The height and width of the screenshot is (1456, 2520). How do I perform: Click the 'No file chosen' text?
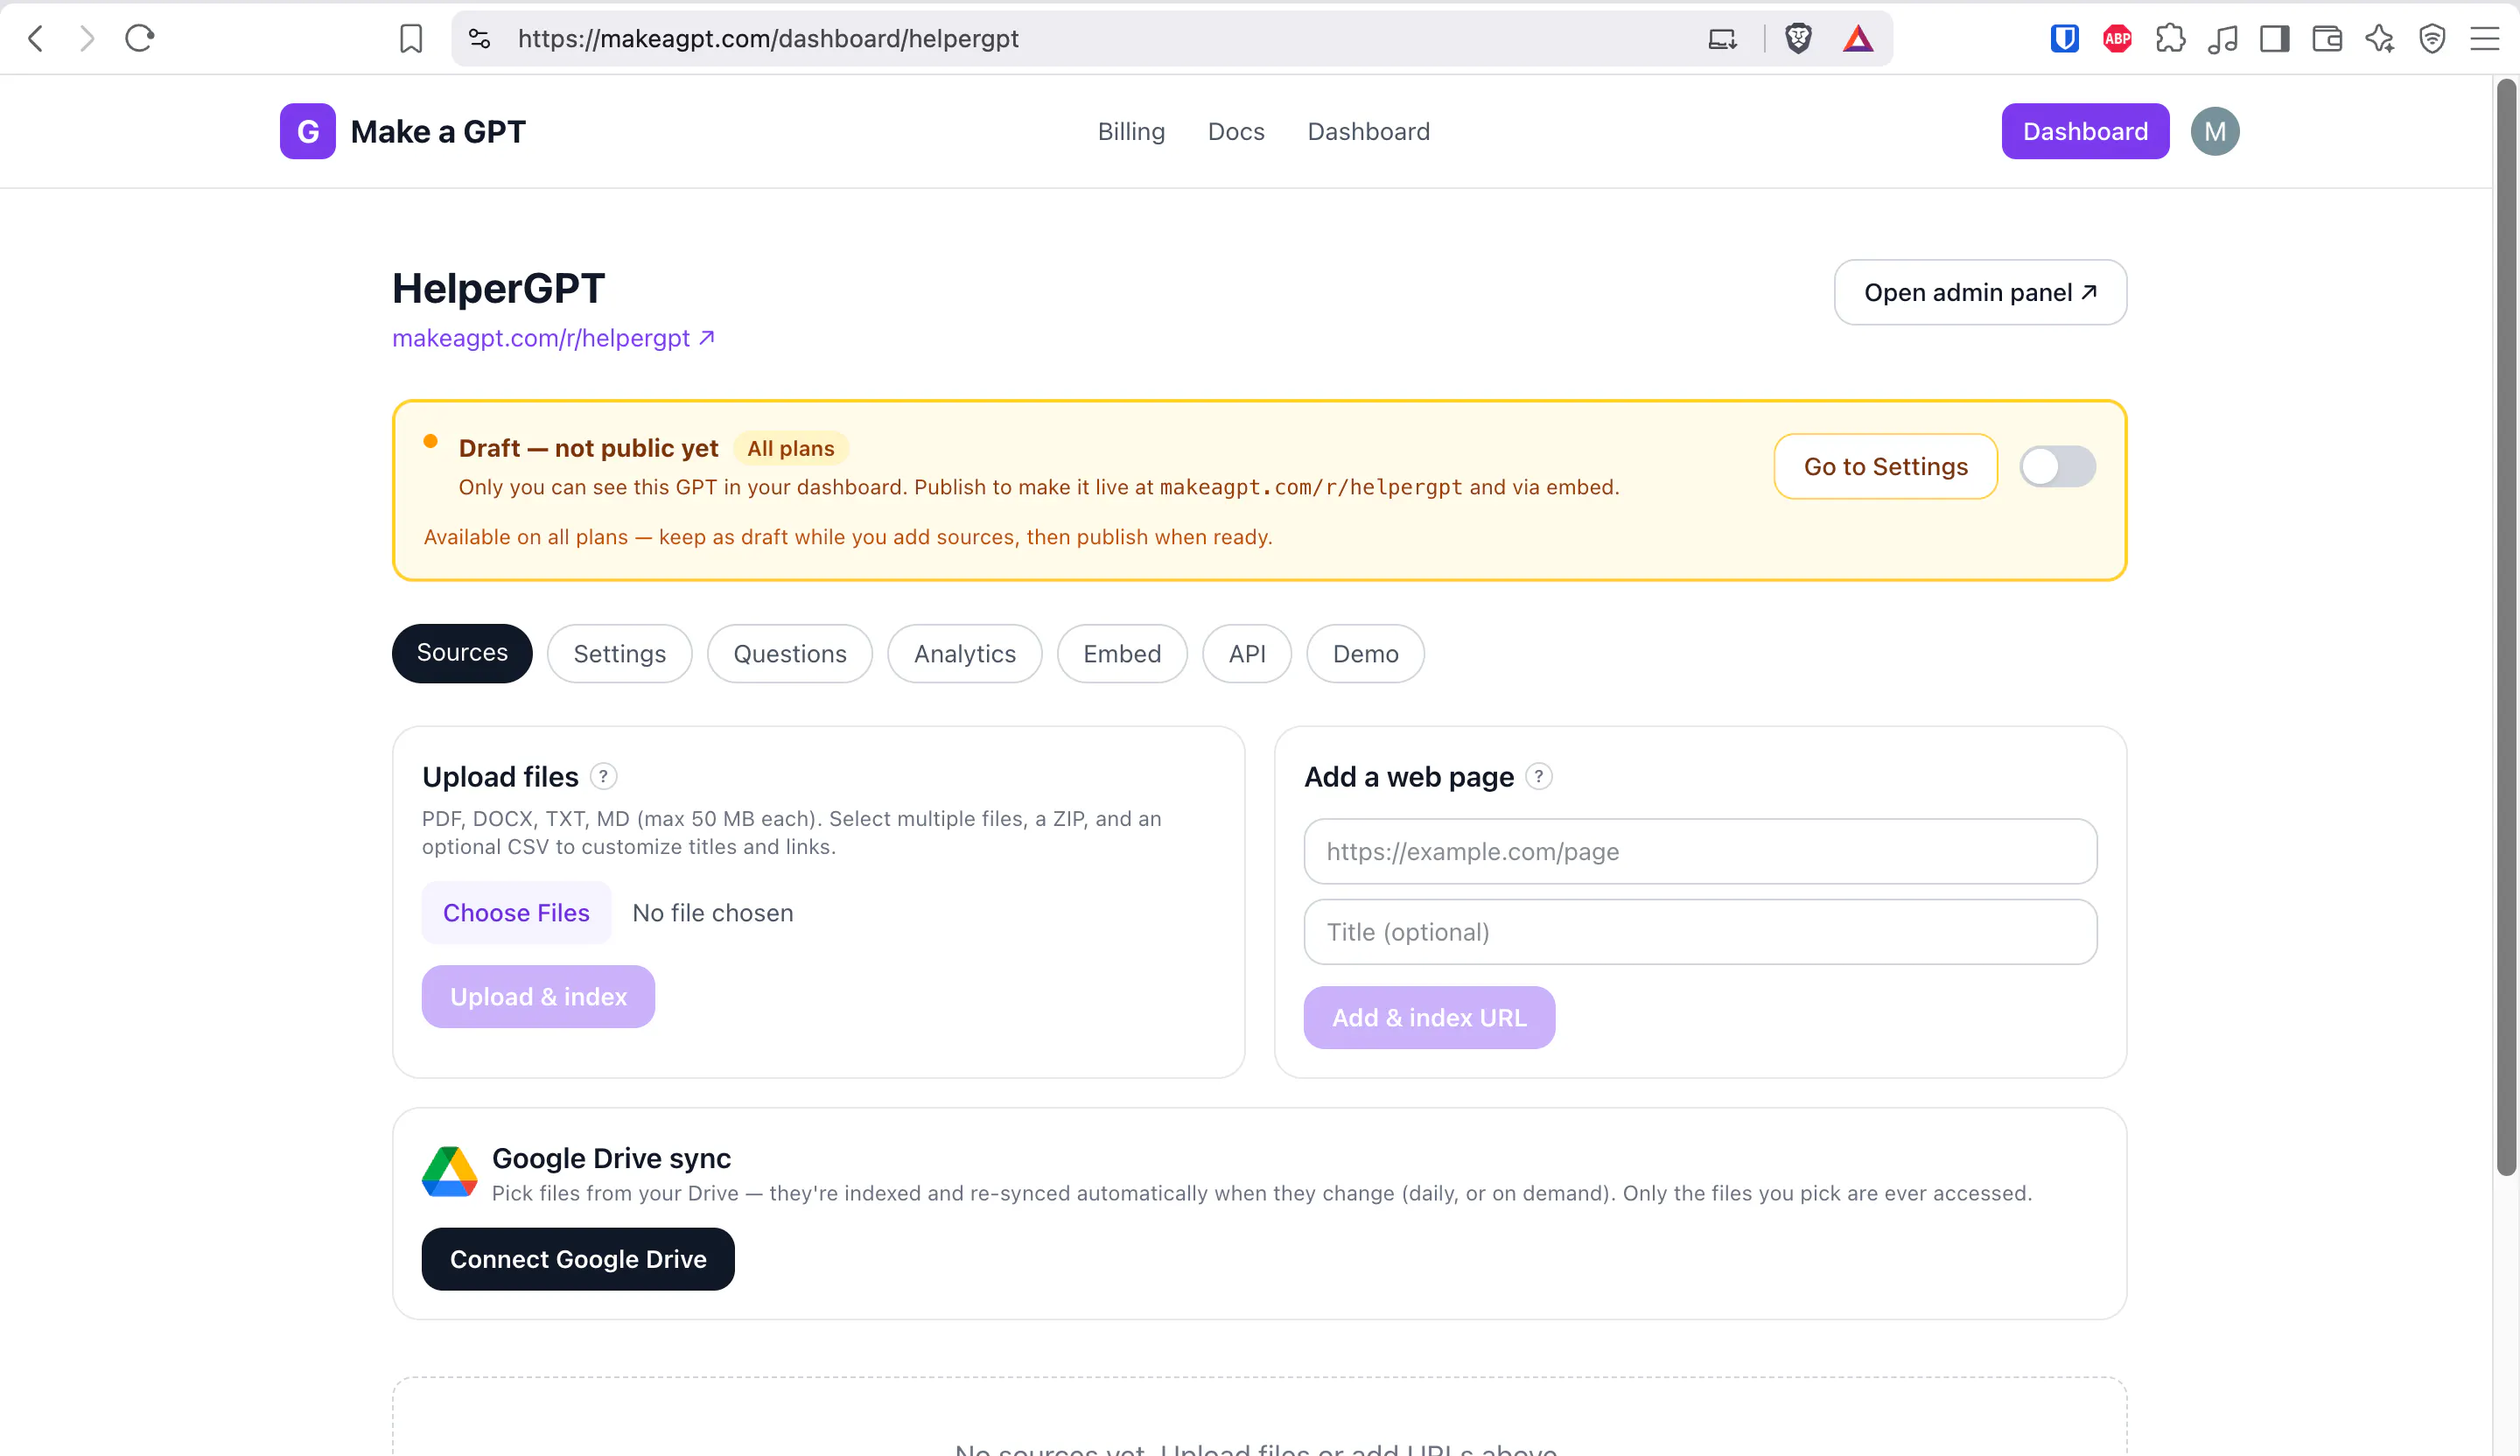pos(713,913)
